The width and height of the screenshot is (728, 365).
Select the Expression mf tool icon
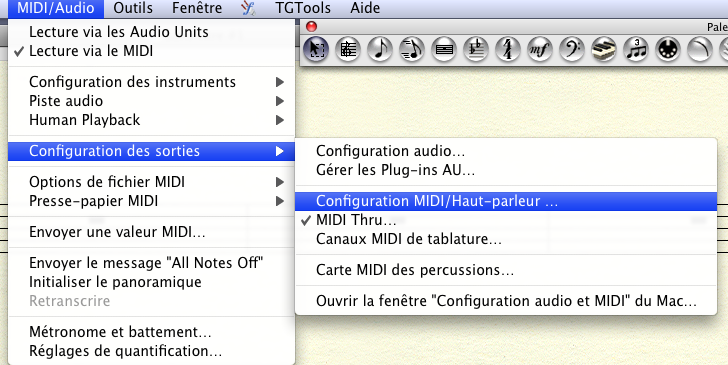[x=540, y=49]
